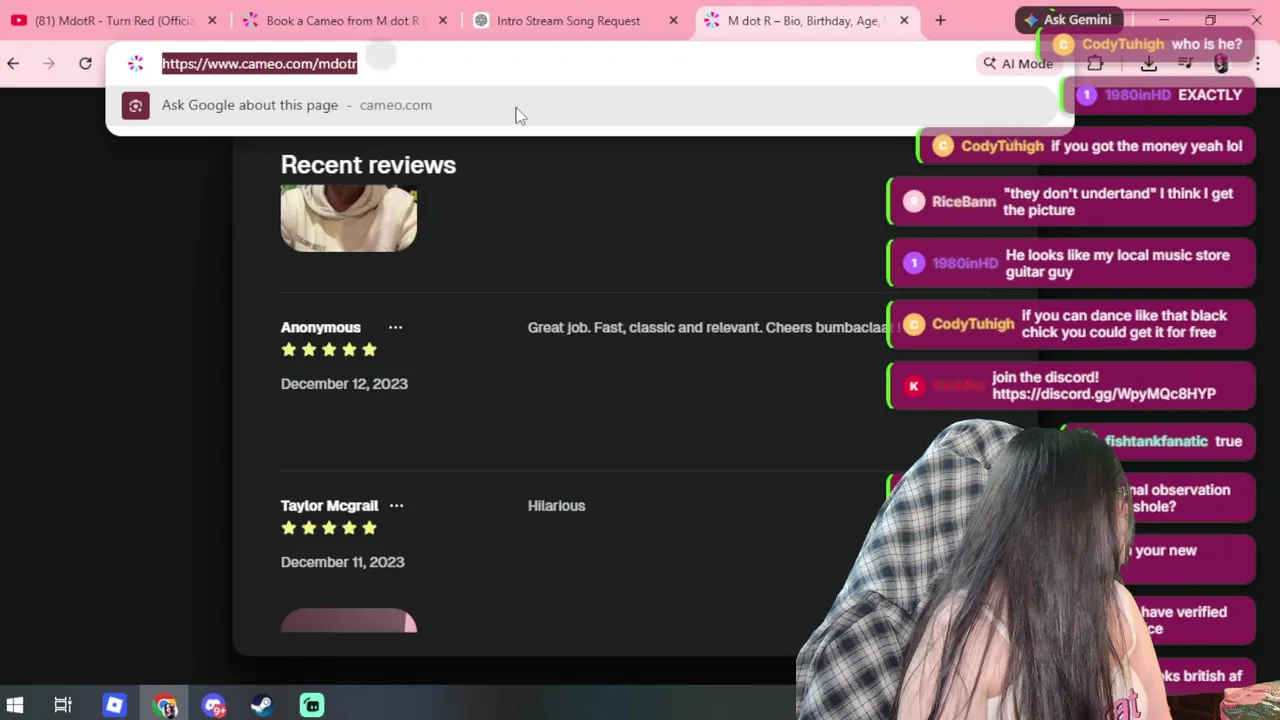Screen dimensions: 1280x720
Task: Close the Book a Cameo tab
Action: (x=443, y=20)
